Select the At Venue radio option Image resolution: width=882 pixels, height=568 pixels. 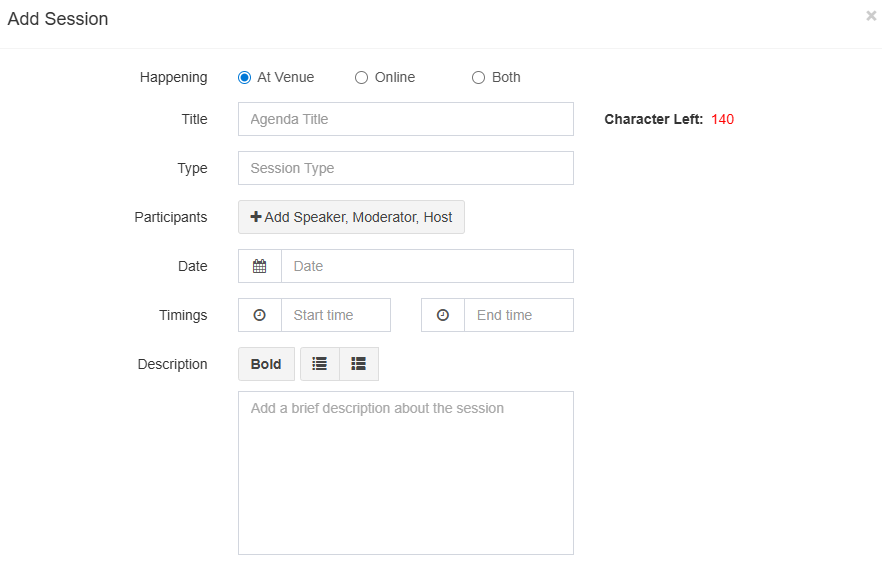coord(245,77)
